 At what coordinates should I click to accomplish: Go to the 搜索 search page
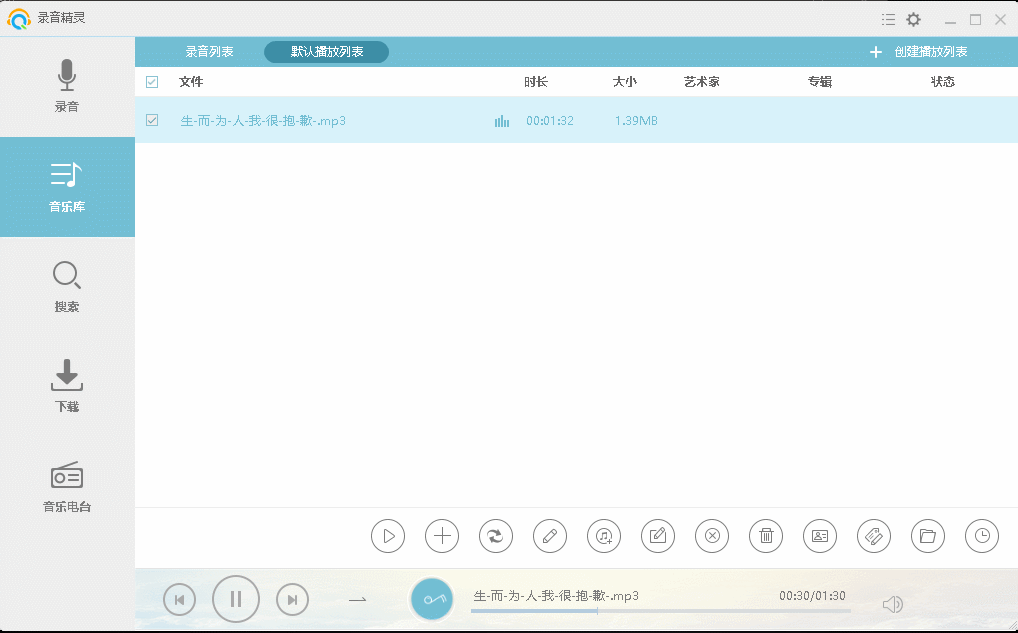click(x=67, y=287)
